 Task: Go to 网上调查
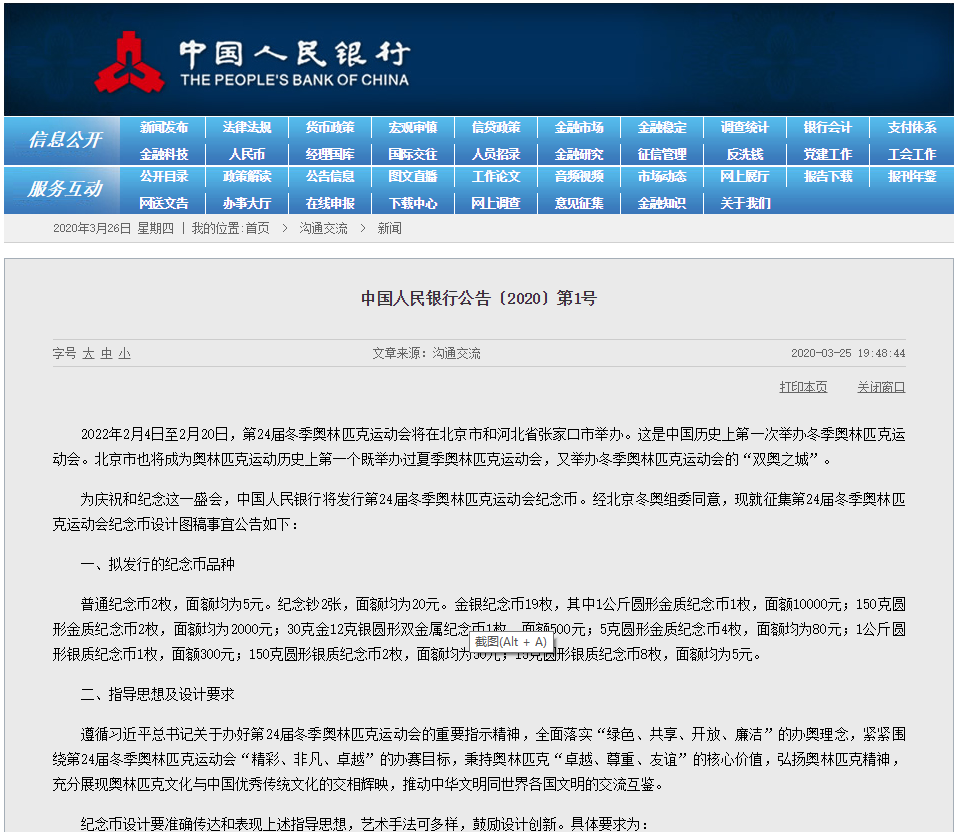pos(496,203)
